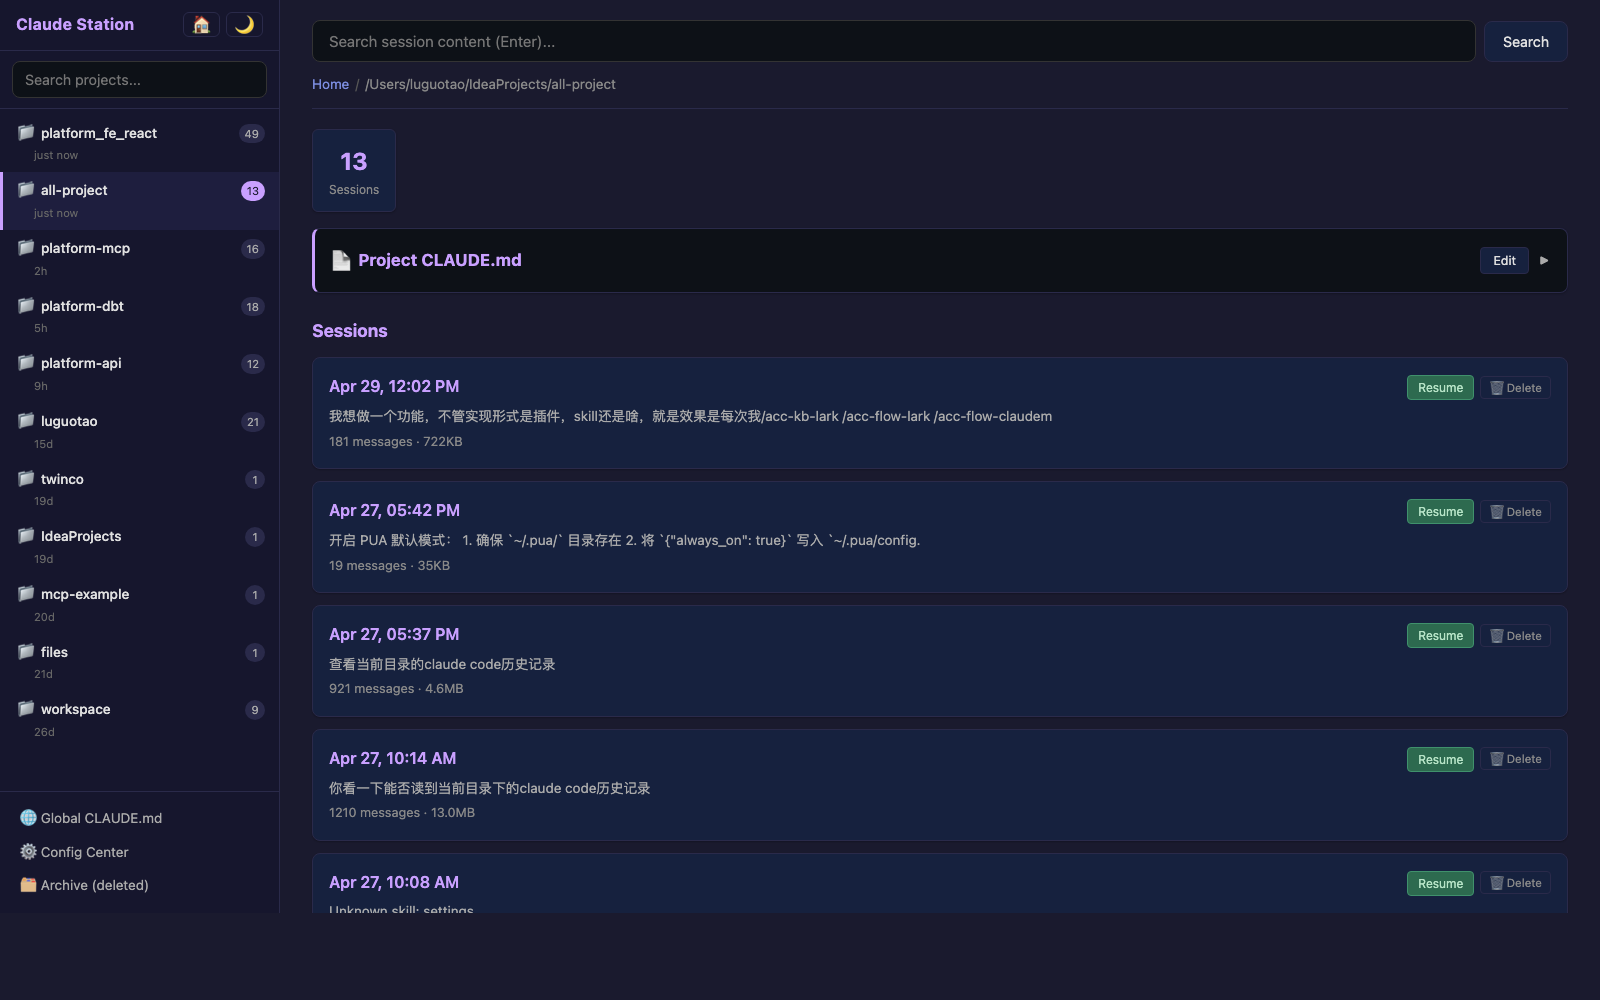Click the Search button
The image size is (1600, 1000).
[x=1525, y=42]
